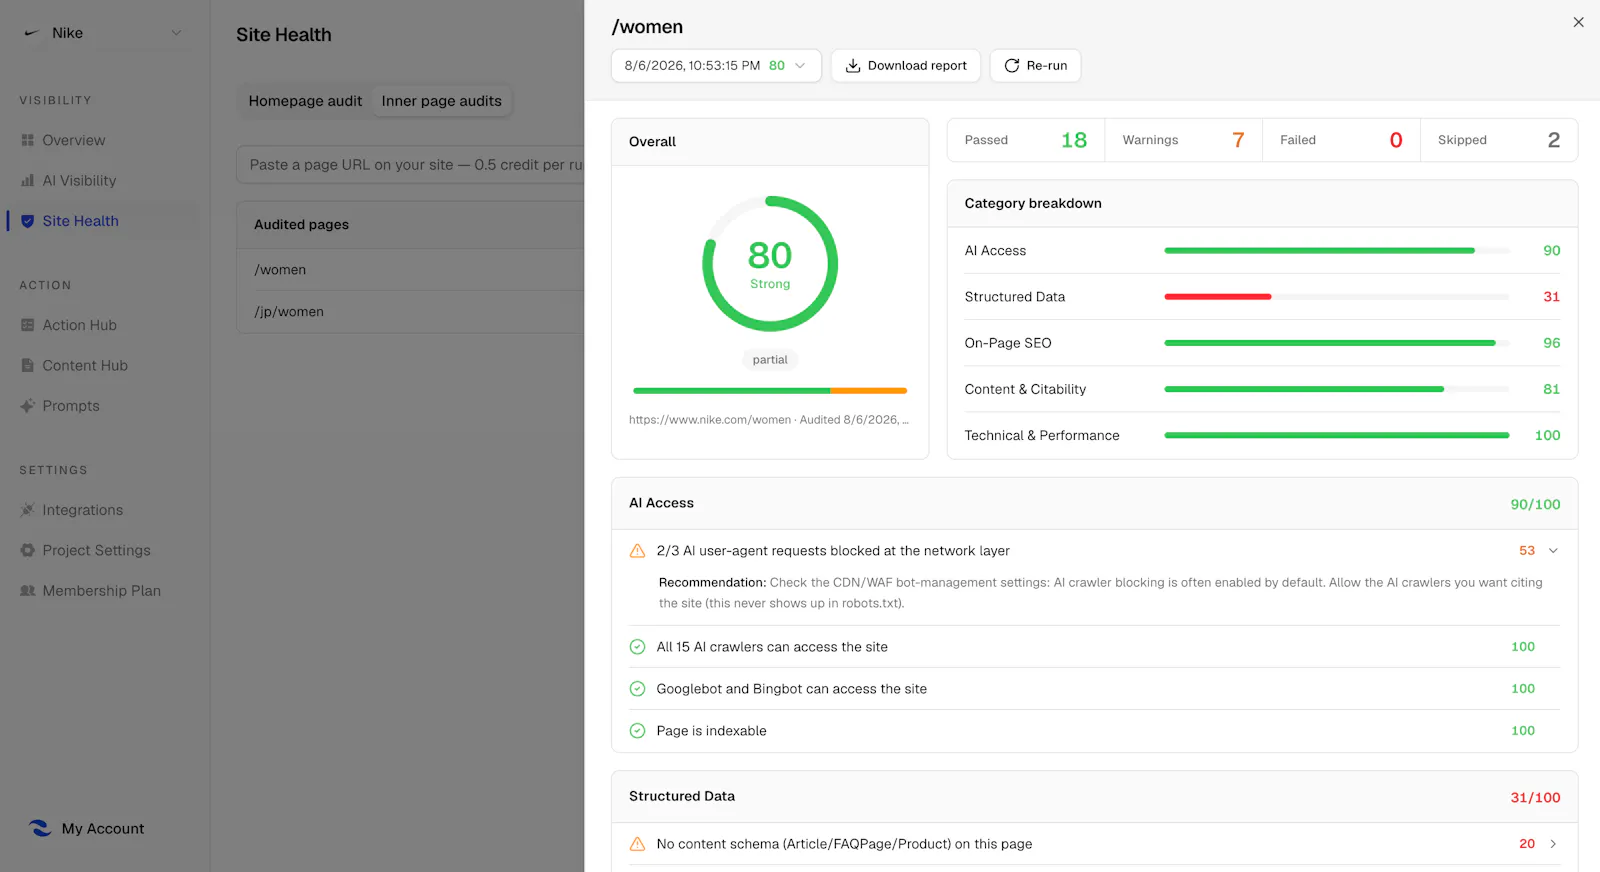The width and height of the screenshot is (1600, 872).
Task: Click the Integrations plug icon
Action: pos(28,510)
